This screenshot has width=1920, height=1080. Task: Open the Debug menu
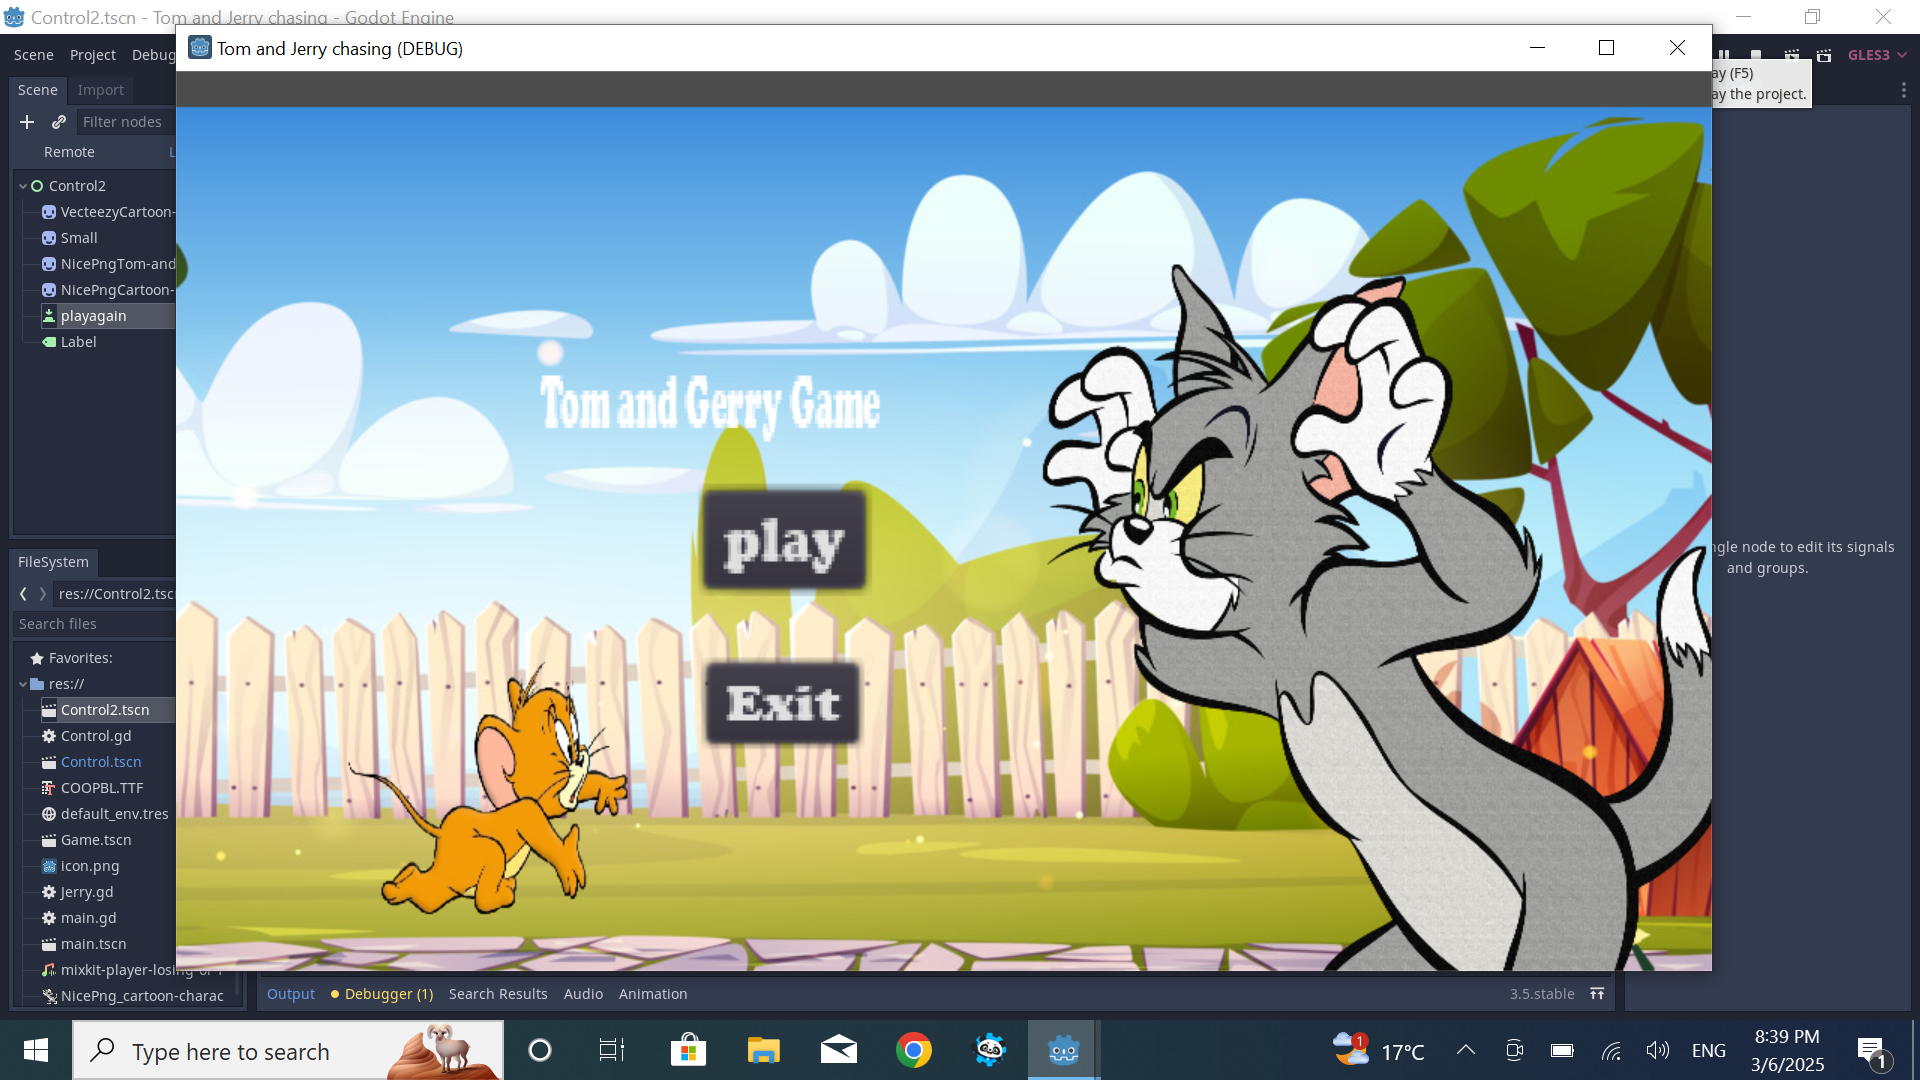point(153,55)
